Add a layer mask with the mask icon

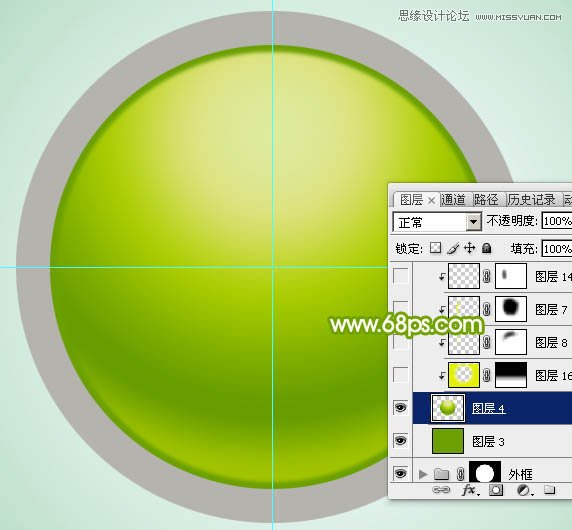click(496, 490)
